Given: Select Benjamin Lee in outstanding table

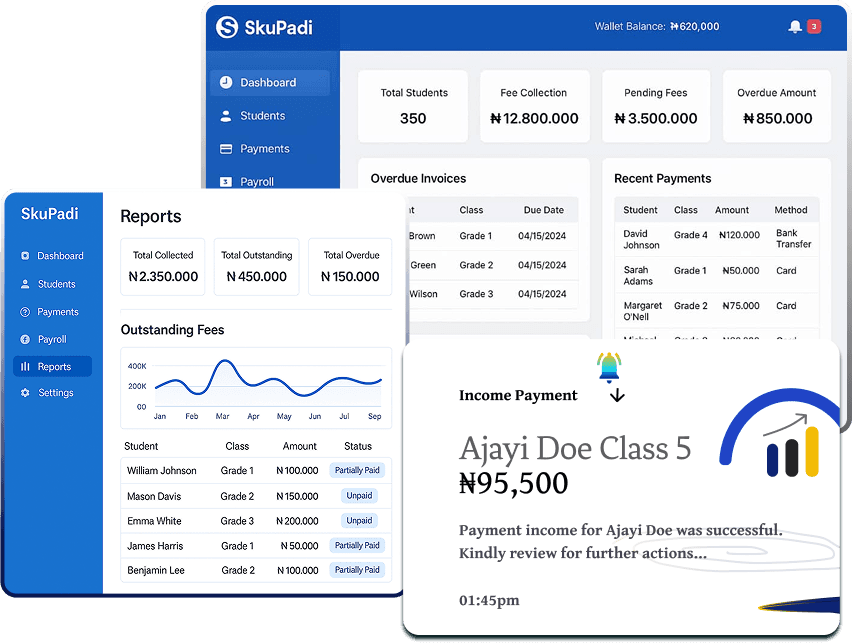Looking at the screenshot, I should coord(155,570).
